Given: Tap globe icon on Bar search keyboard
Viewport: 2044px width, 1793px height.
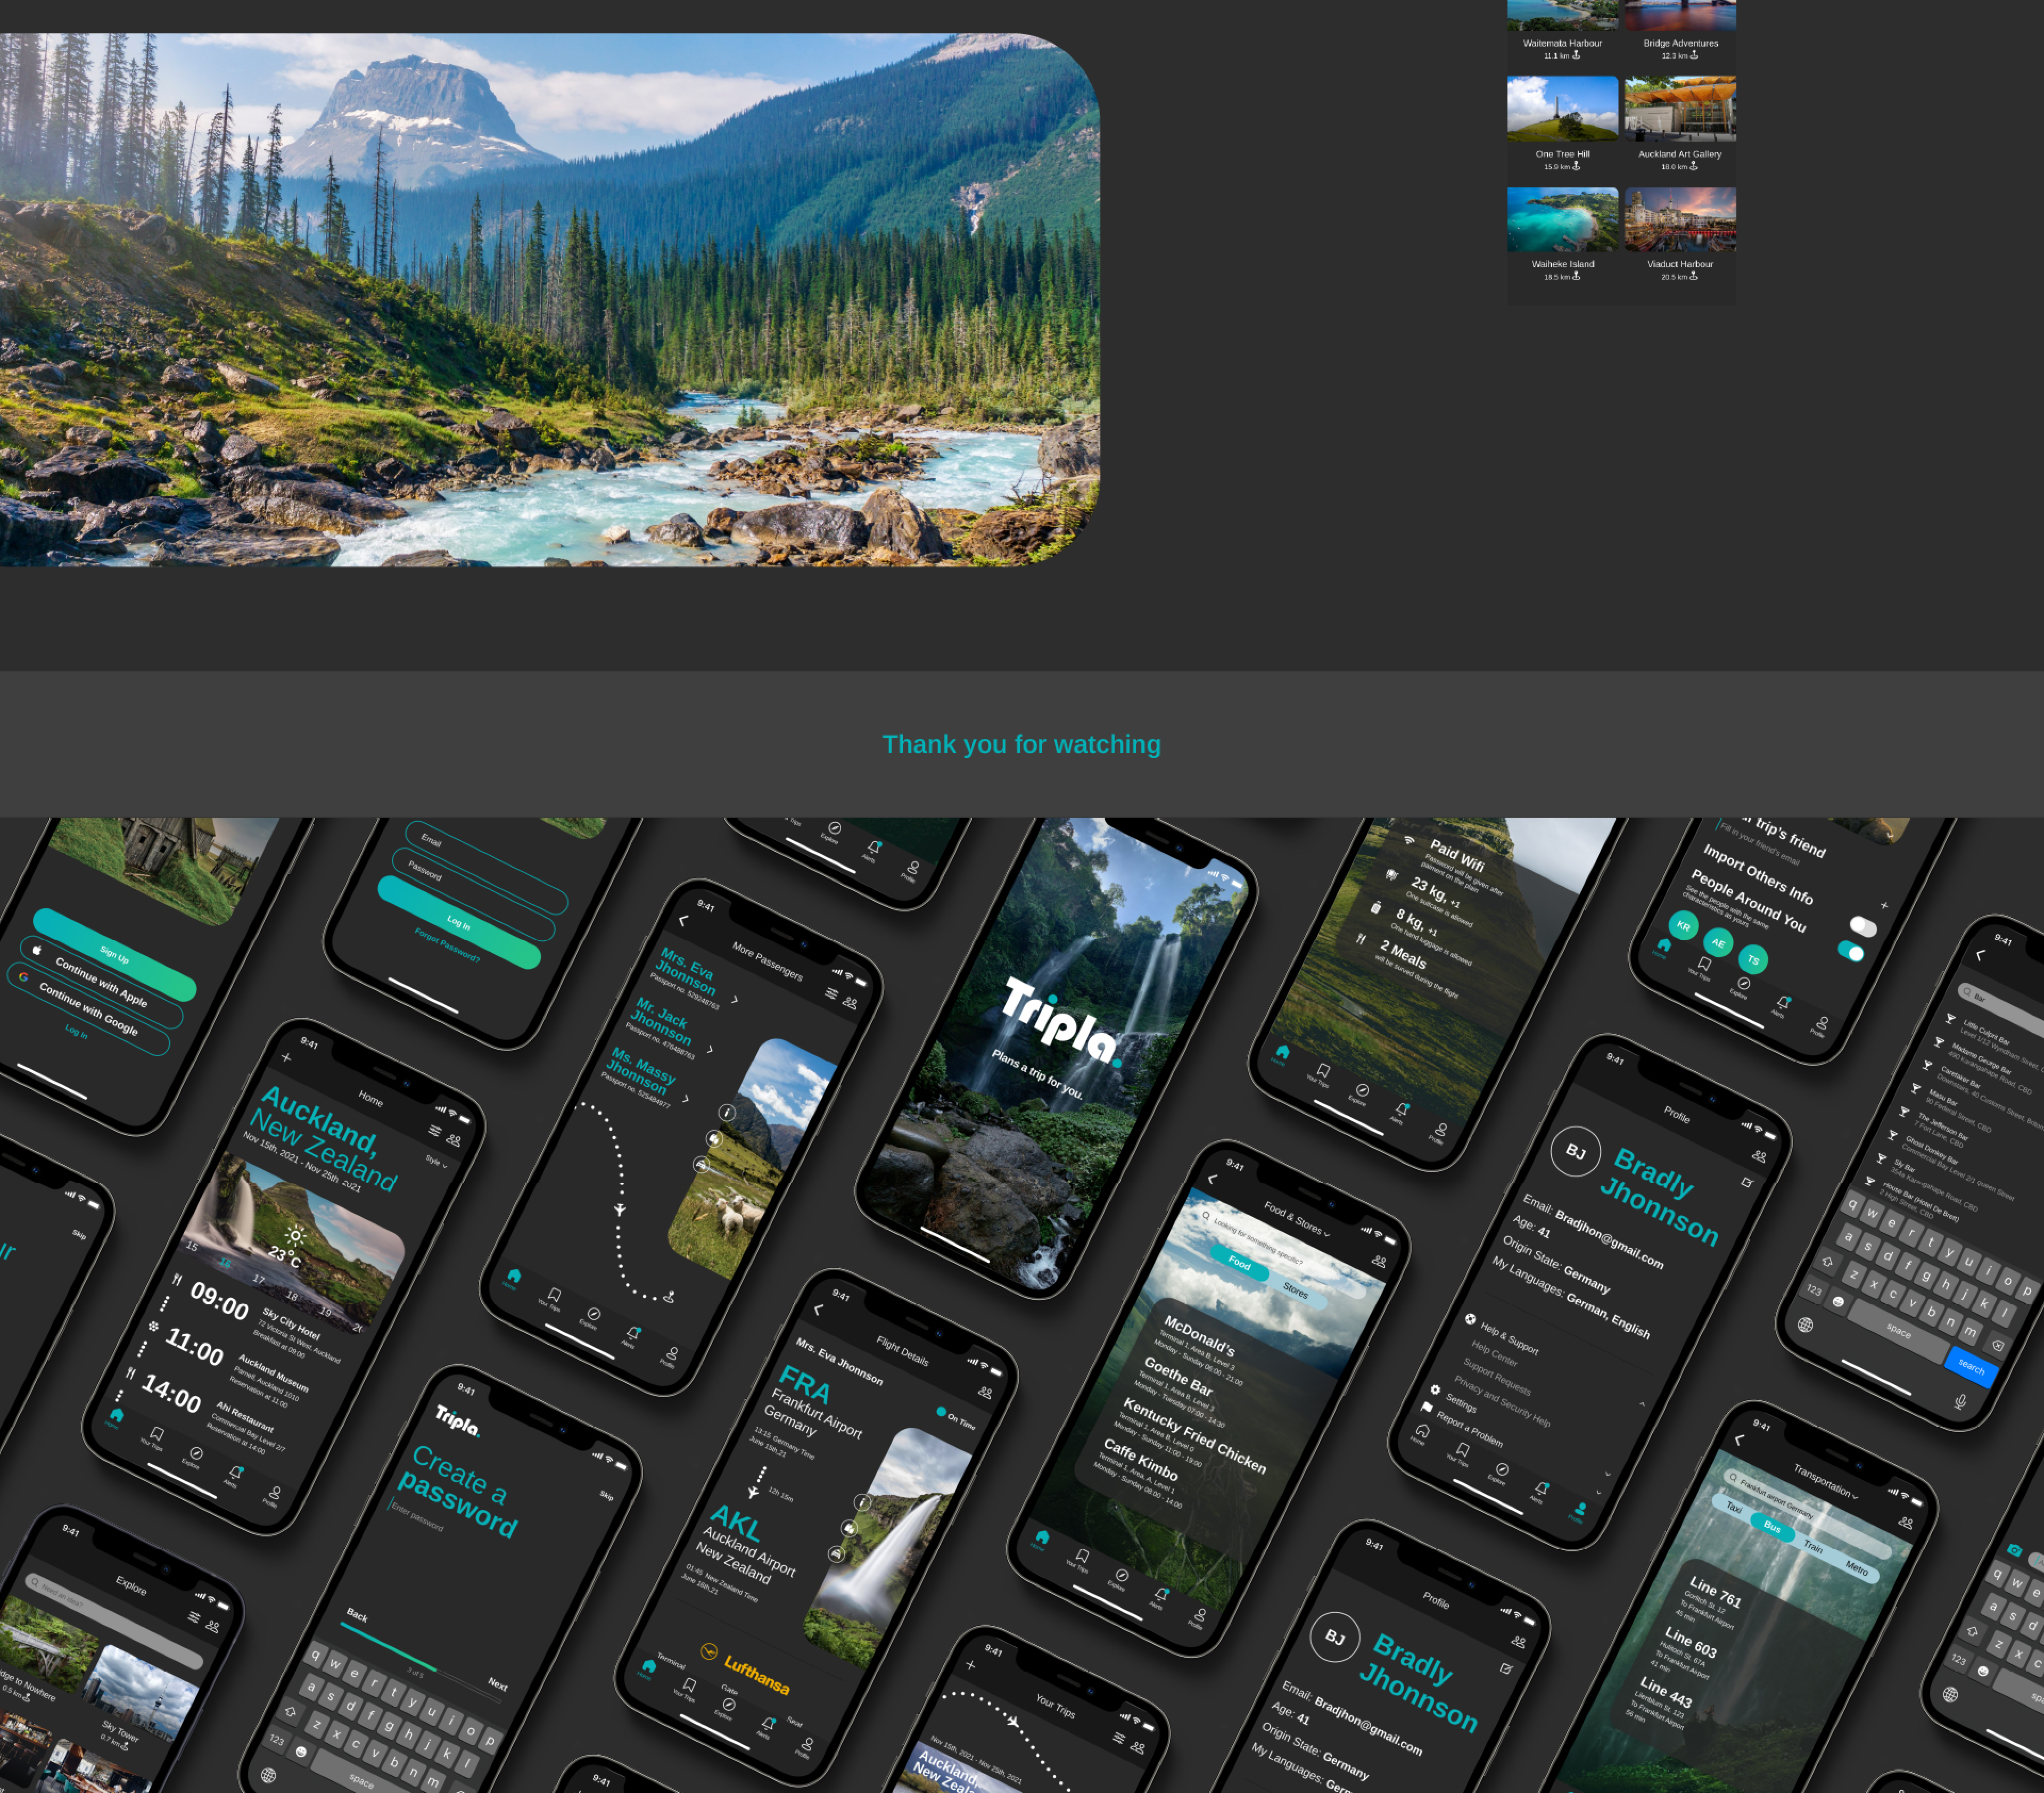Looking at the screenshot, I should point(1805,1325).
